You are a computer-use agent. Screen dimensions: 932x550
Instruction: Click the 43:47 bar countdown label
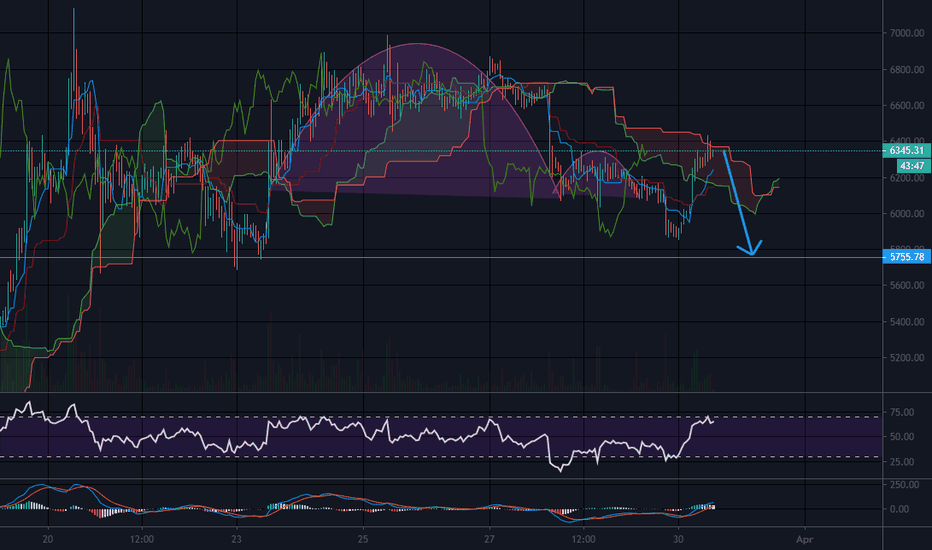click(x=912, y=166)
